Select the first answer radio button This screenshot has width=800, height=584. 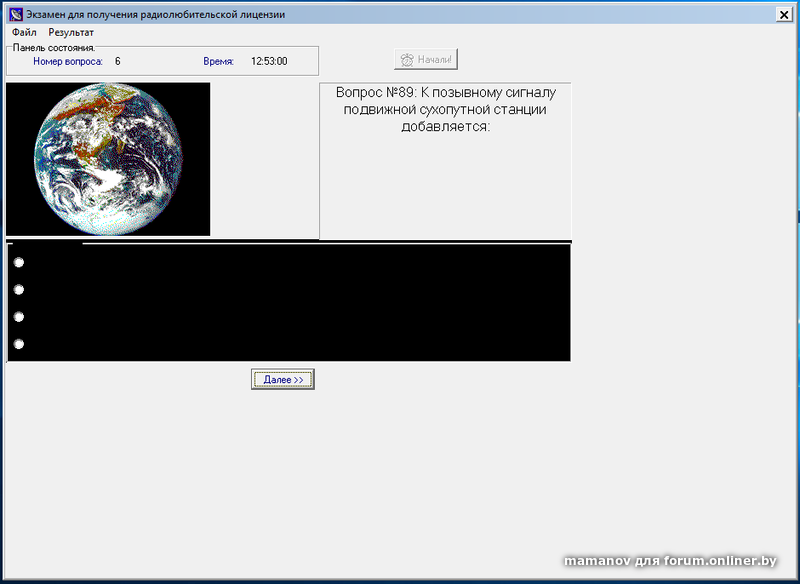pos(19,263)
